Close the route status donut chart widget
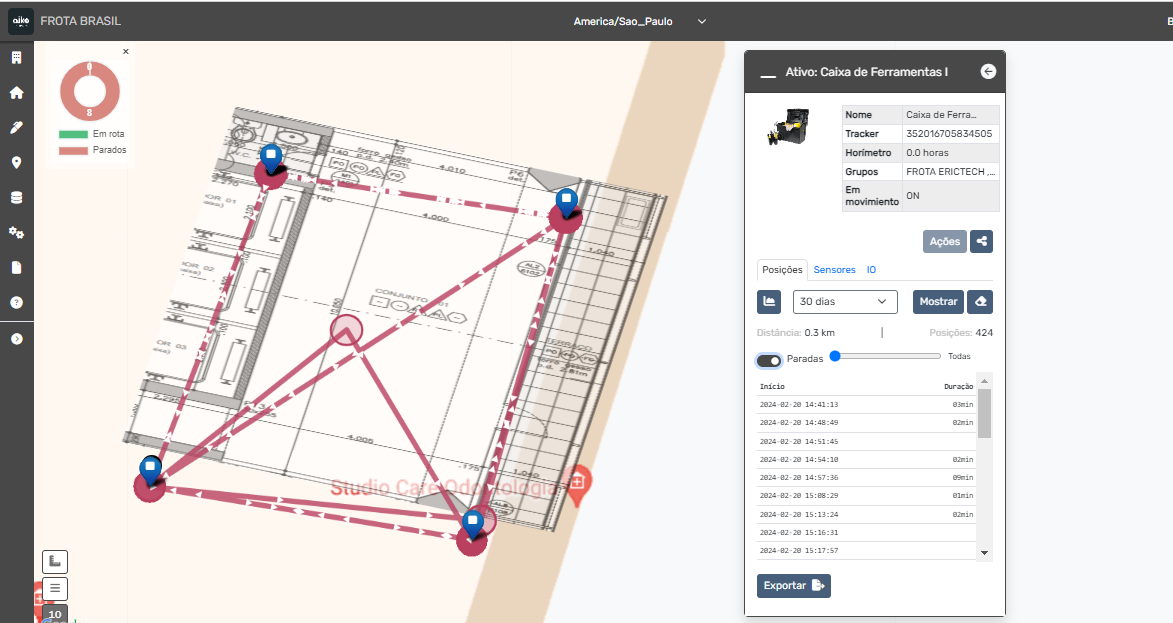1173x623 pixels. pyautogui.click(x=126, y=51)
